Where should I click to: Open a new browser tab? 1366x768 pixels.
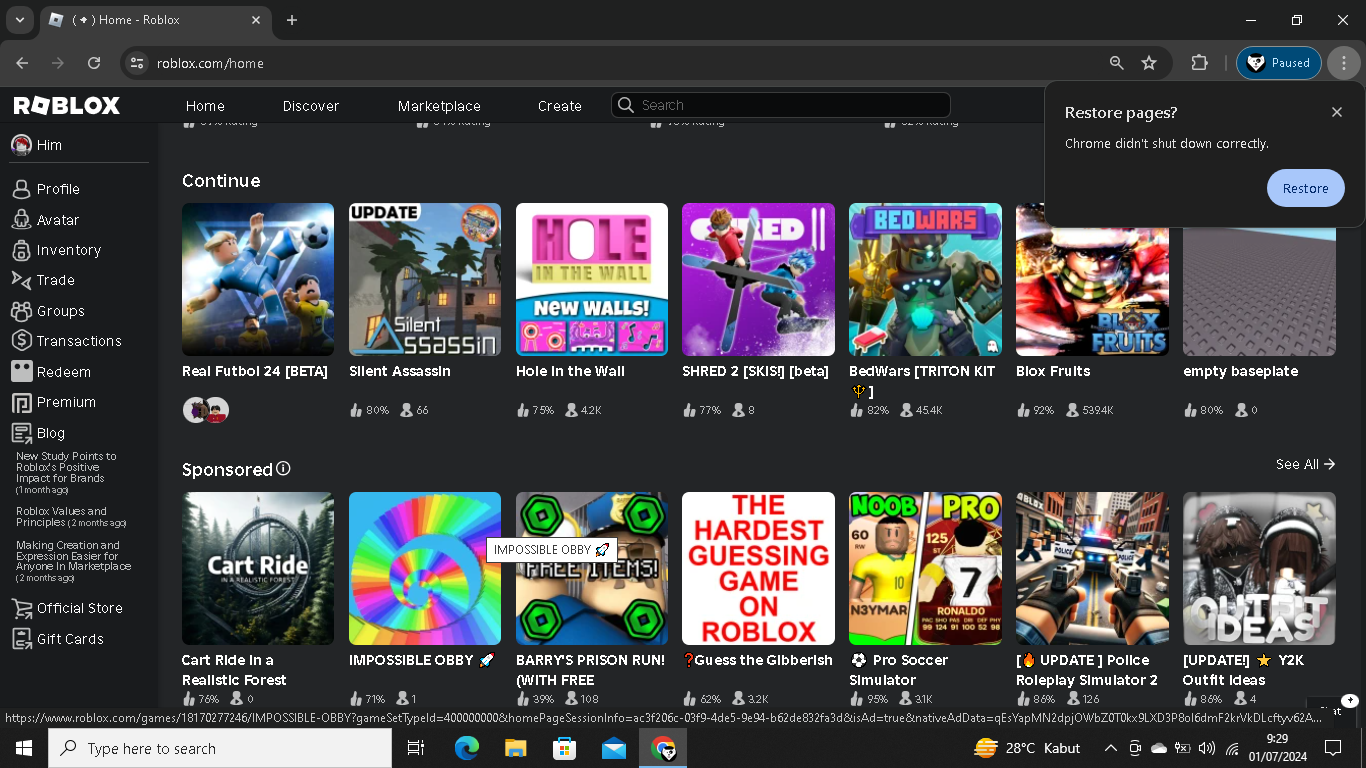coord(292,20)
